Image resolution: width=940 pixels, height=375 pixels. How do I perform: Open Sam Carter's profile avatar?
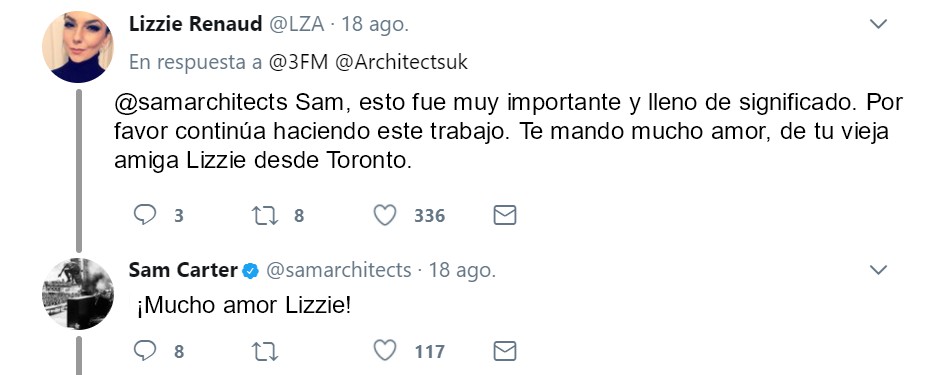pyautogui.click(x=77, y=294)
